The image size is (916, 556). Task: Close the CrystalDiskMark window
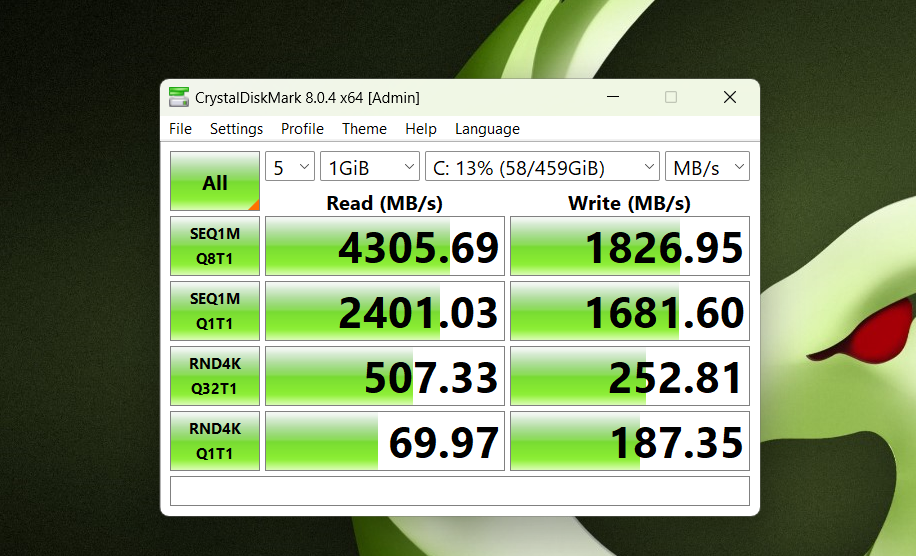click(x=730, y=97)
